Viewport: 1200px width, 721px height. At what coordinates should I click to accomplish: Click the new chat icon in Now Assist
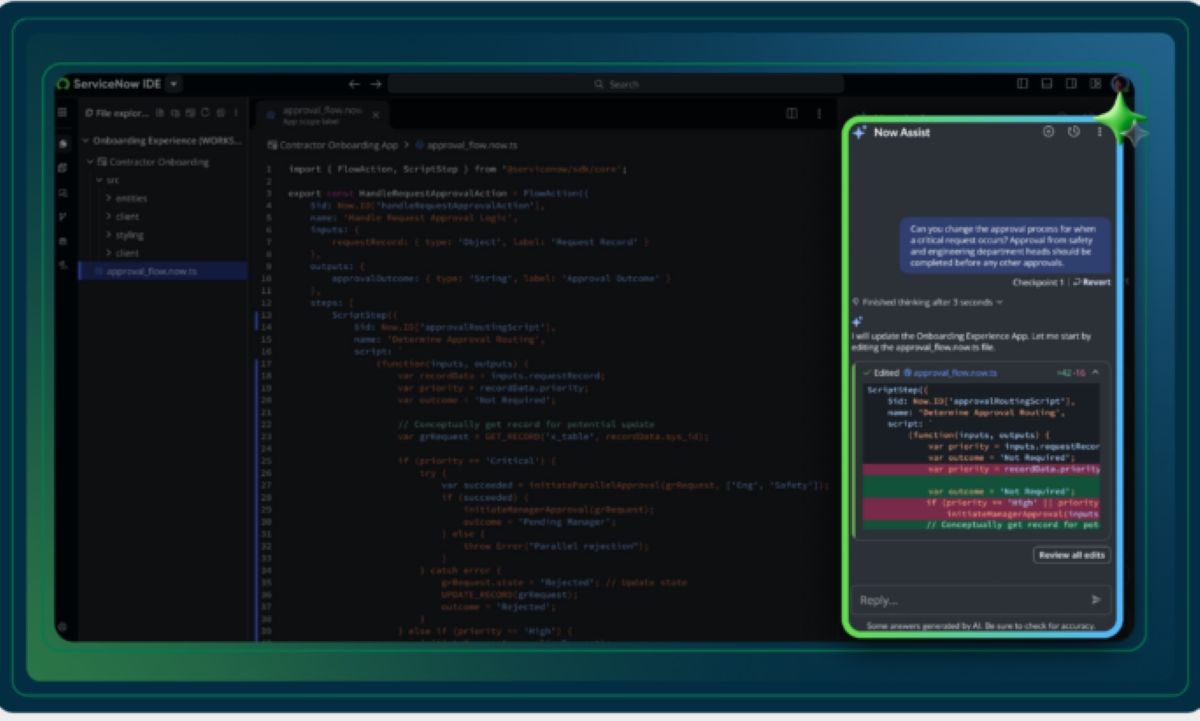[x=1048, y=132]
